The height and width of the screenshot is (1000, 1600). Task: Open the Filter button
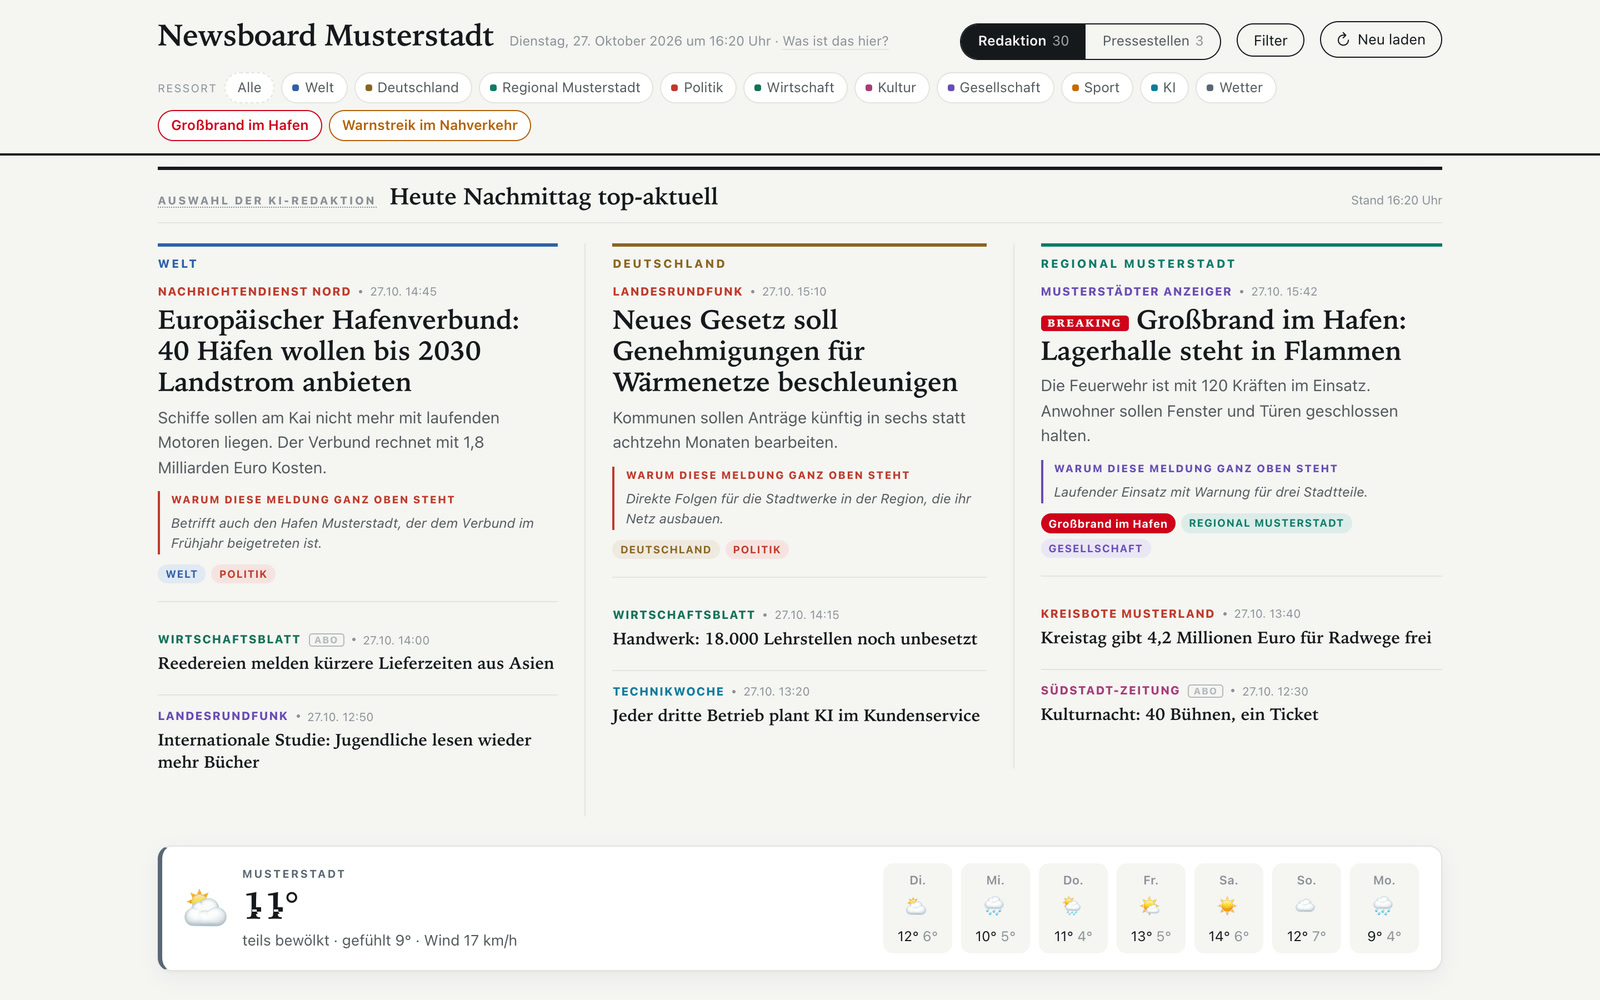coord(1270,41)
